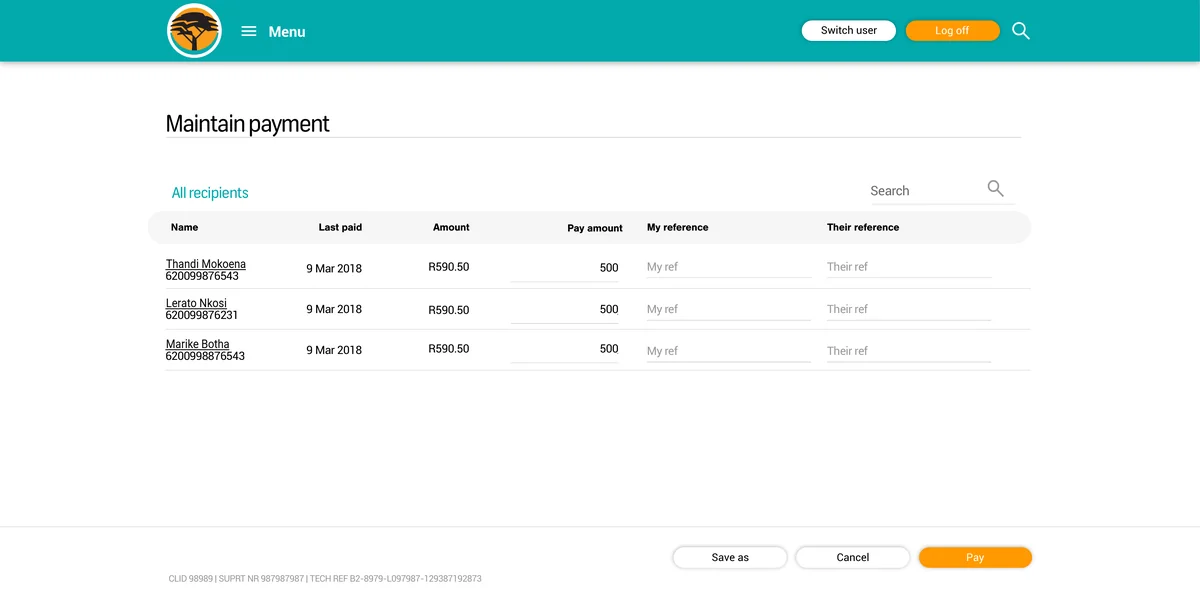Click the Pay amount column header
1200x589 pixels.
click(x=595, y=228)
